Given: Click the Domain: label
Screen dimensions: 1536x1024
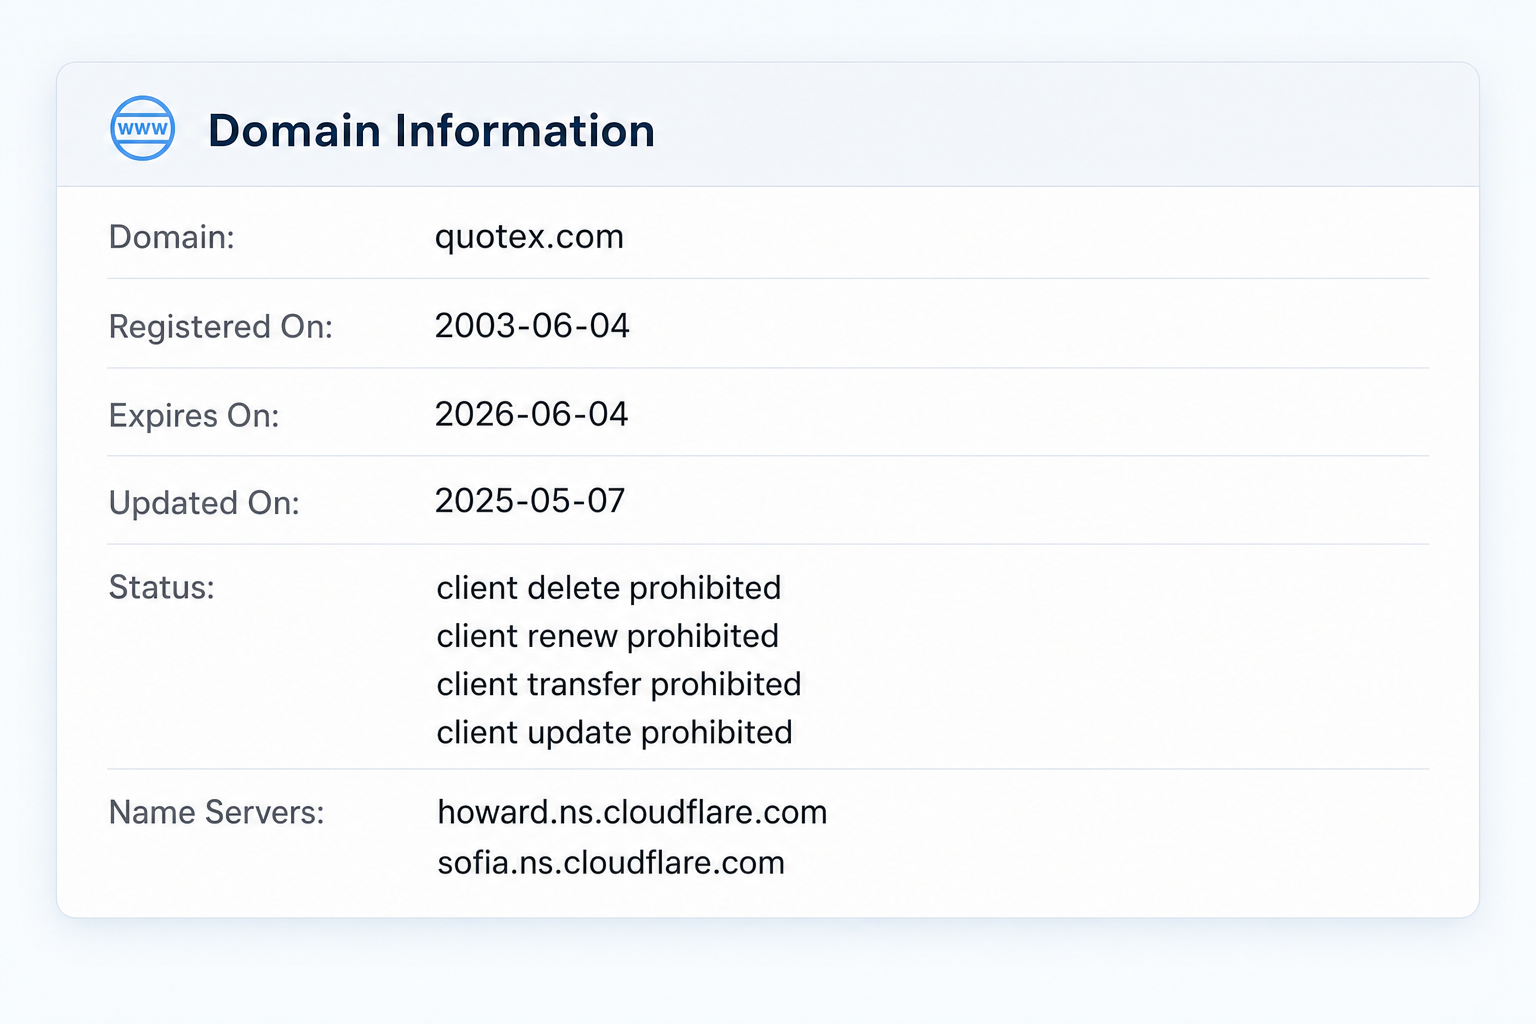Looking at the screenshot, I should point(171,237).
